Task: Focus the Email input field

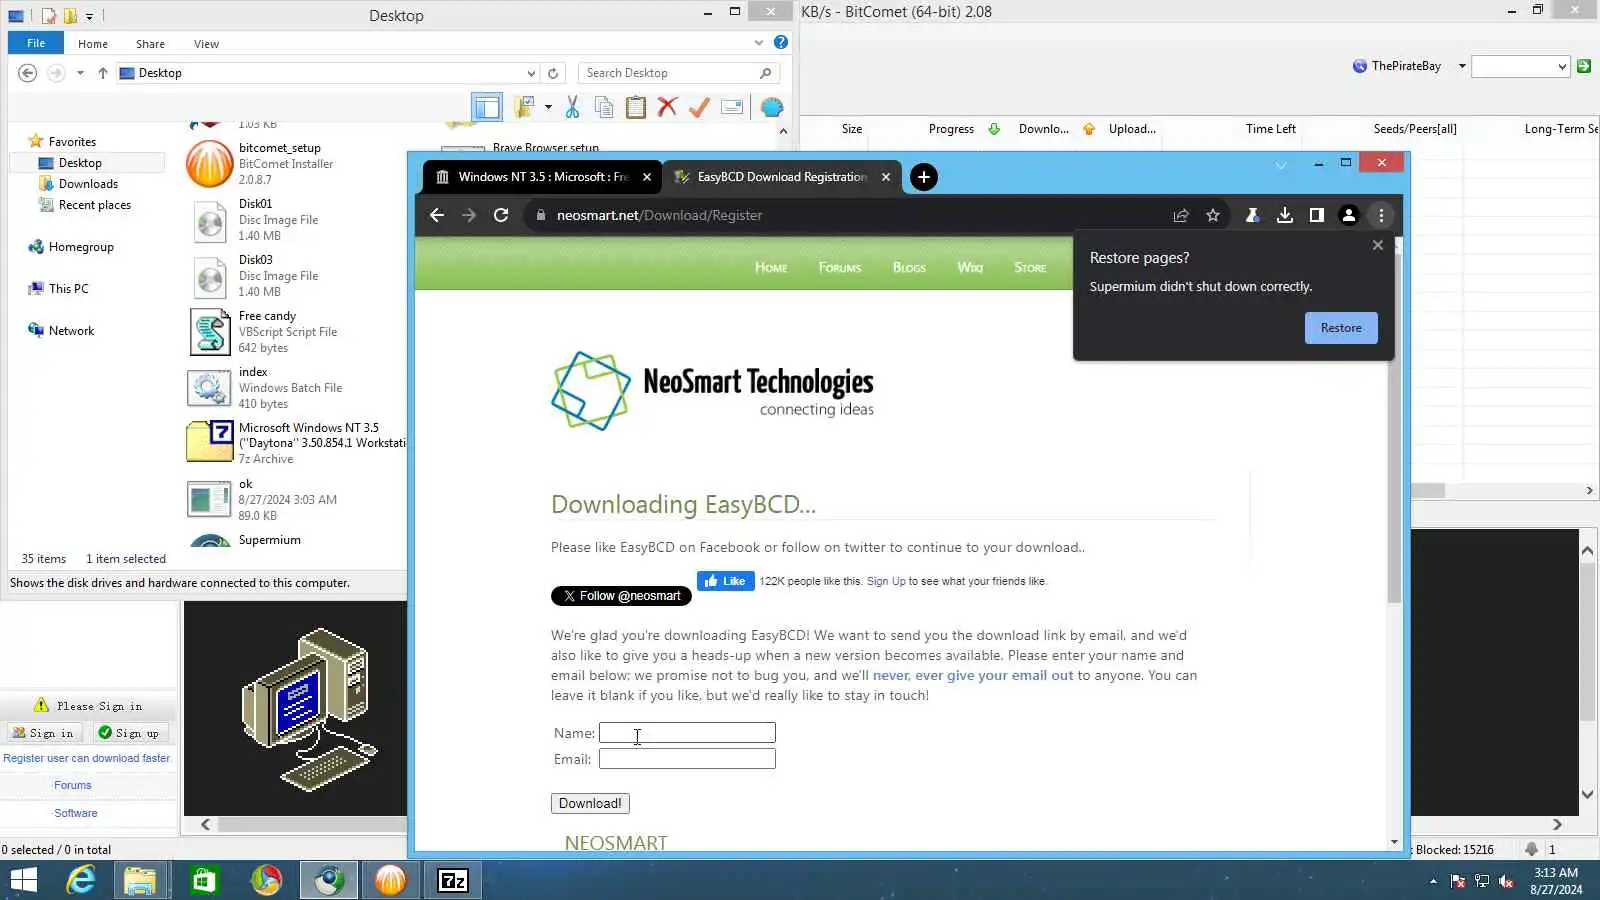Action: pos(687,759)
